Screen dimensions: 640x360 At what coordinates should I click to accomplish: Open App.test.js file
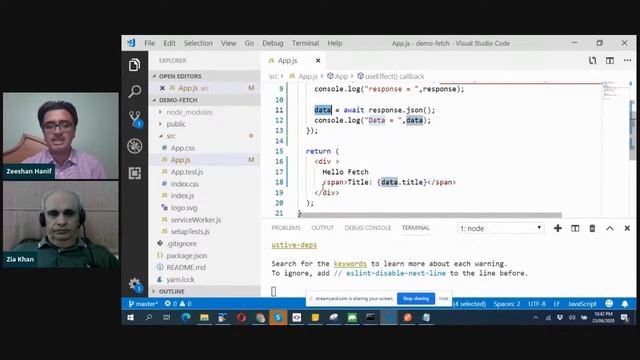coord(187,172)
